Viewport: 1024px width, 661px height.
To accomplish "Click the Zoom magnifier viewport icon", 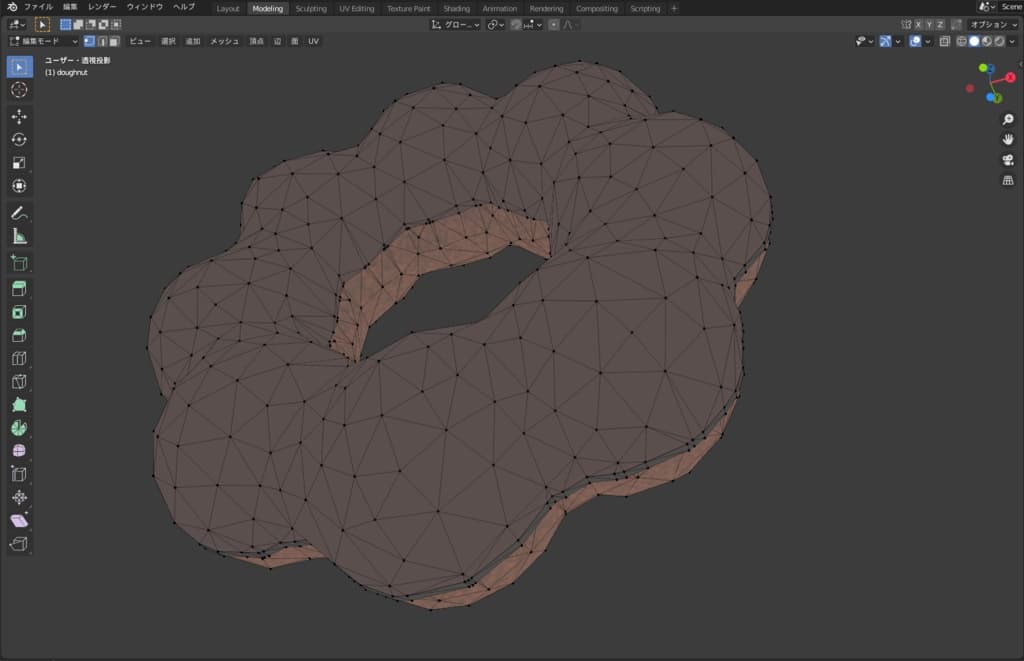I will 1008,119.
